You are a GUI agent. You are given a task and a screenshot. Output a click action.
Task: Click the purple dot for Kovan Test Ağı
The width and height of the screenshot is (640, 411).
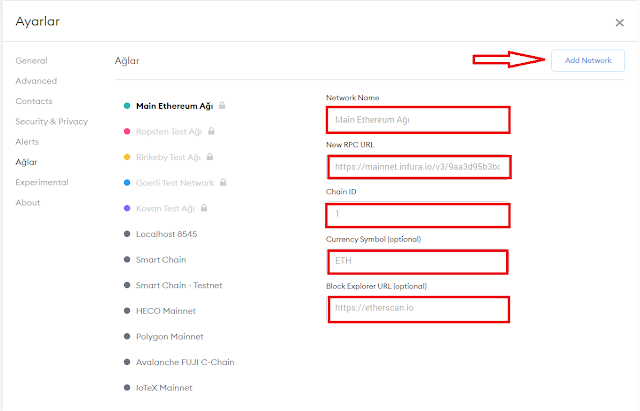pyautogui.click(x=127, y=209)
